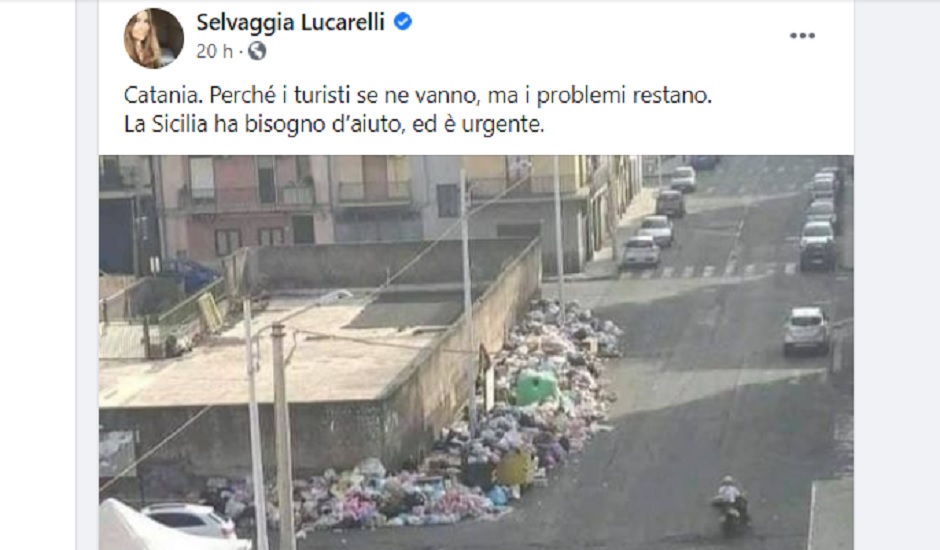
Task: Click the blue verified badge
Action: point(402,22)
